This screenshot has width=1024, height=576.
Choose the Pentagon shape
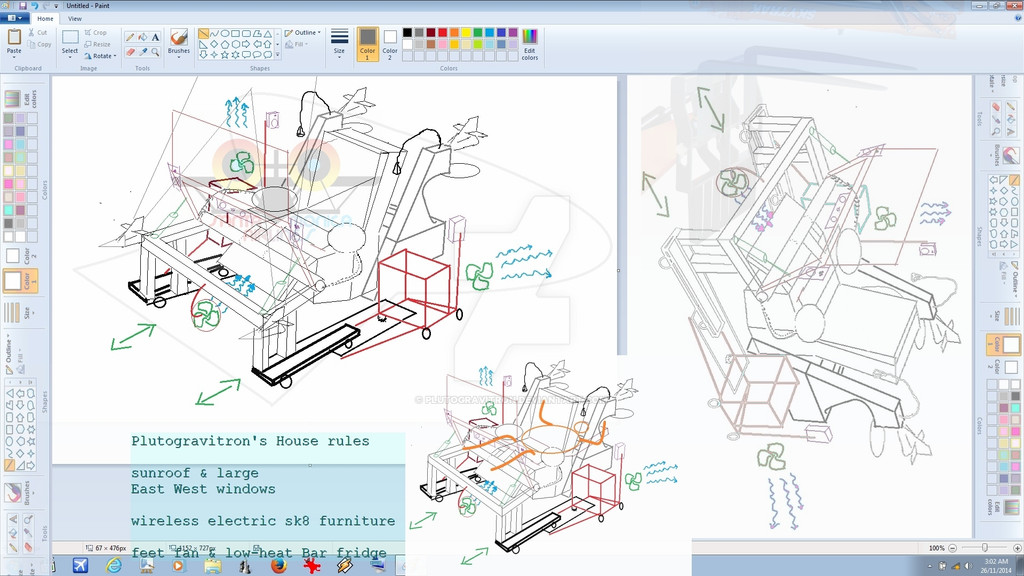225,44
